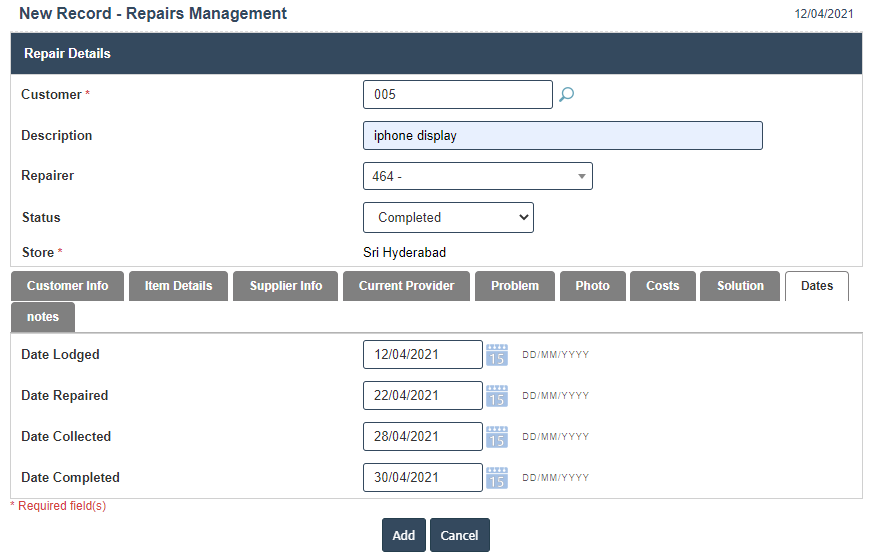Focus the Customer input field
This screenshot has width=875, height=553.
click(x=457, y=95)
